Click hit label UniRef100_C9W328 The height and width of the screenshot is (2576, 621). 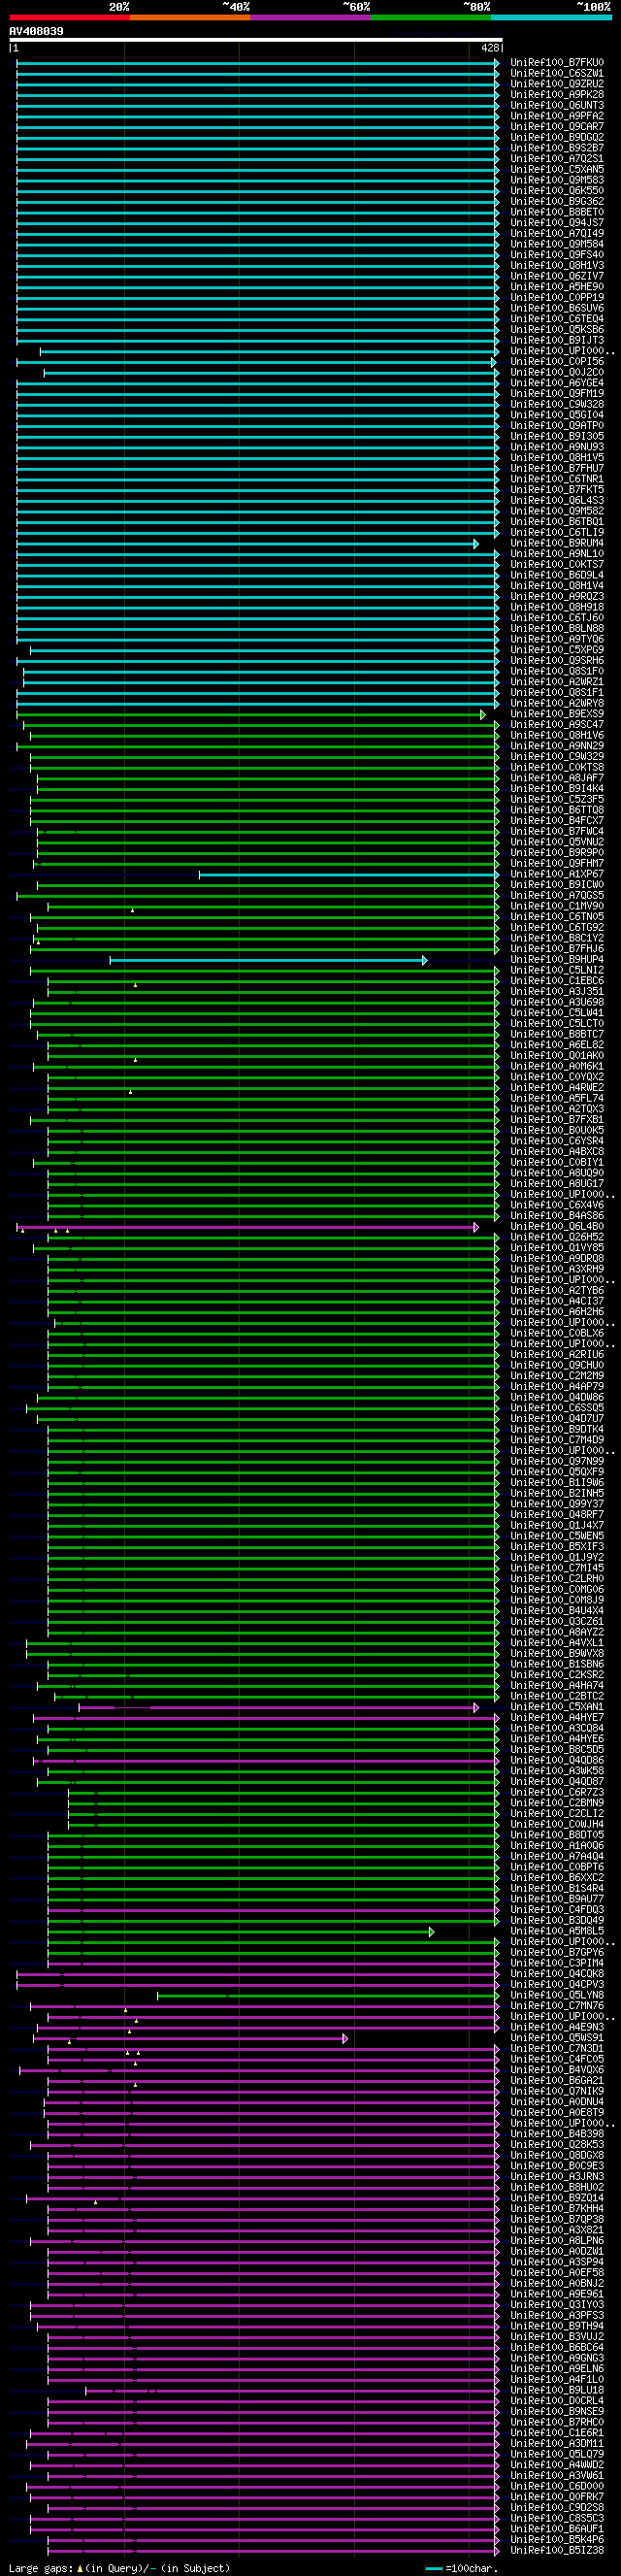click(x=557, y=404)
